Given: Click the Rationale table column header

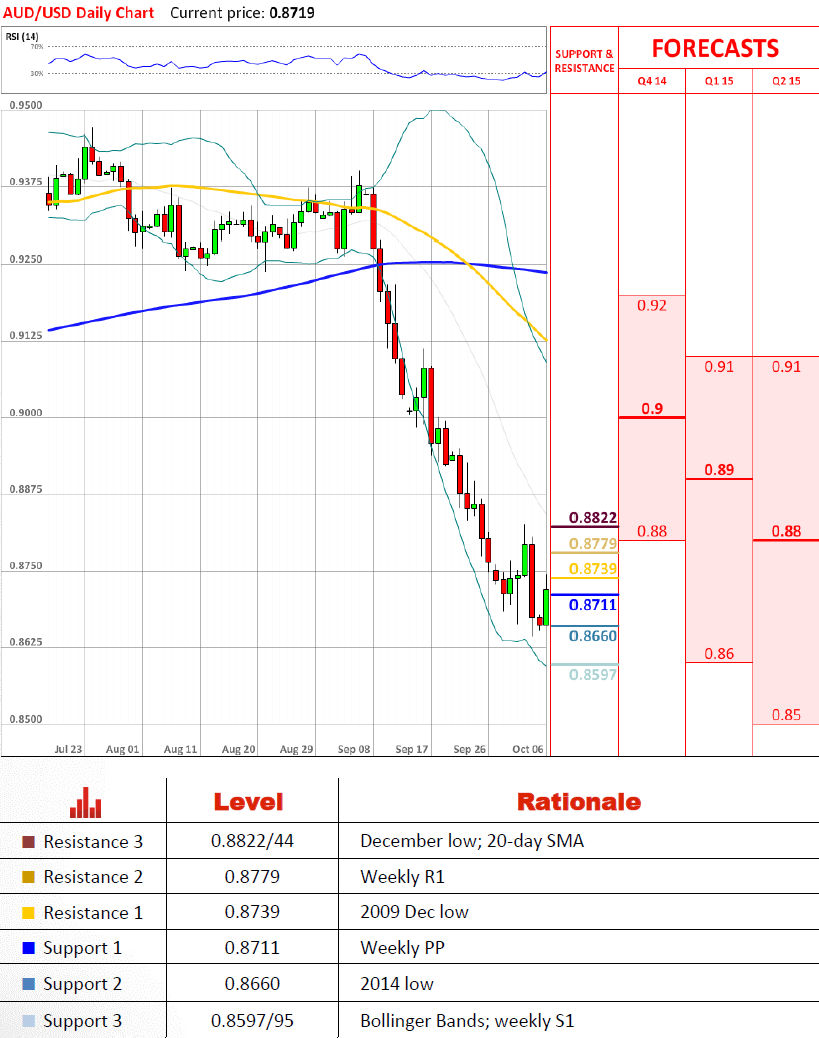Looking at the screenshot, I should [x=578, y=801].
